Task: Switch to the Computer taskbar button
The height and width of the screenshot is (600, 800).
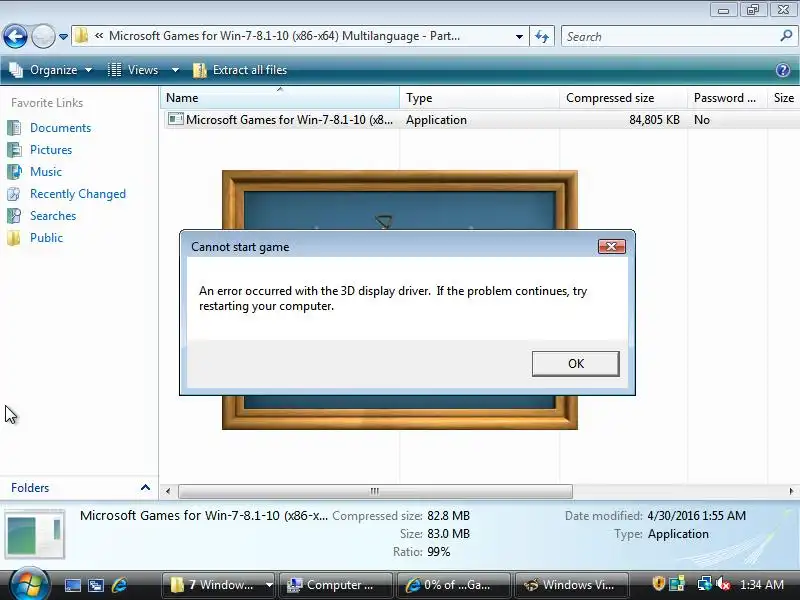Action: pos(336,585)
